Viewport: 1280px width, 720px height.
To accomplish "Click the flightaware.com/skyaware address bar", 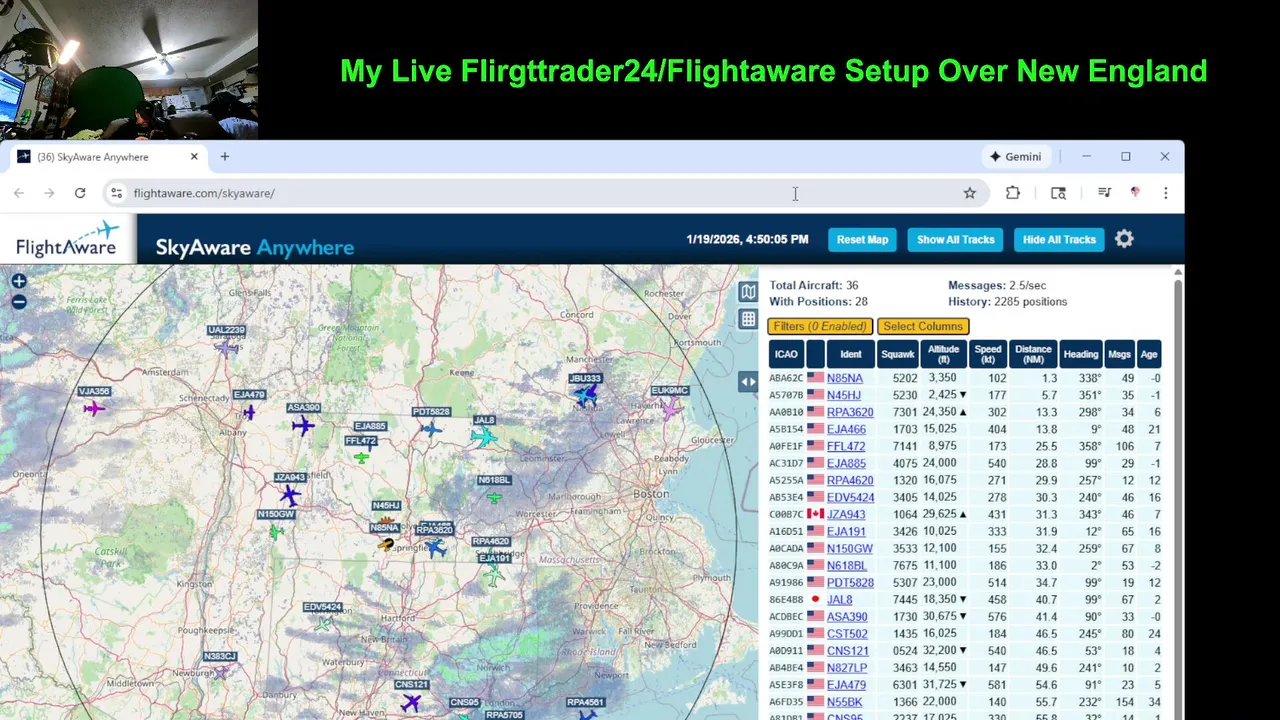I will 545,193.
